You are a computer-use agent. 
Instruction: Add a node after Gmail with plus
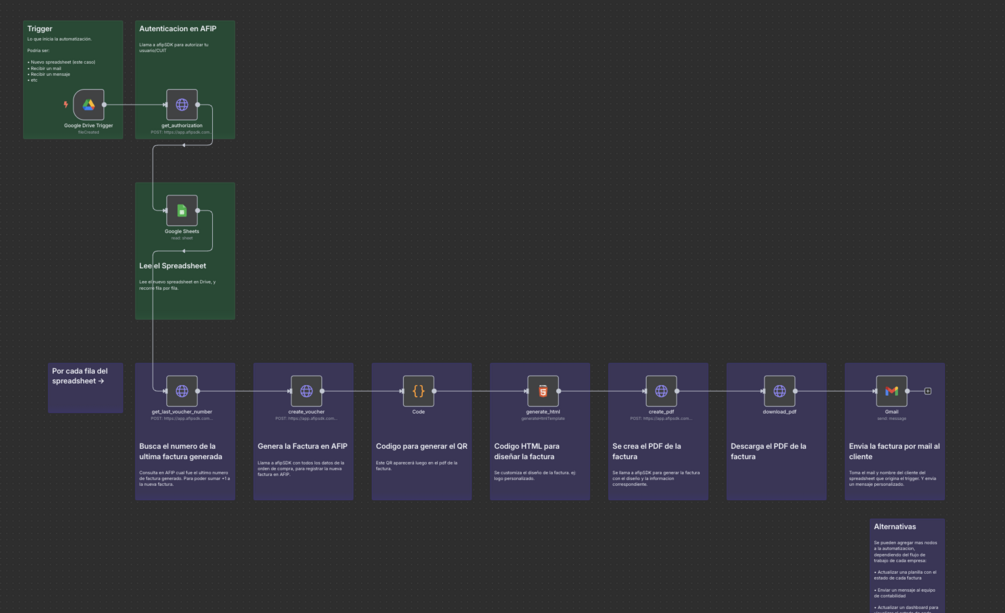pyautogui.click(x=927, y=391)
